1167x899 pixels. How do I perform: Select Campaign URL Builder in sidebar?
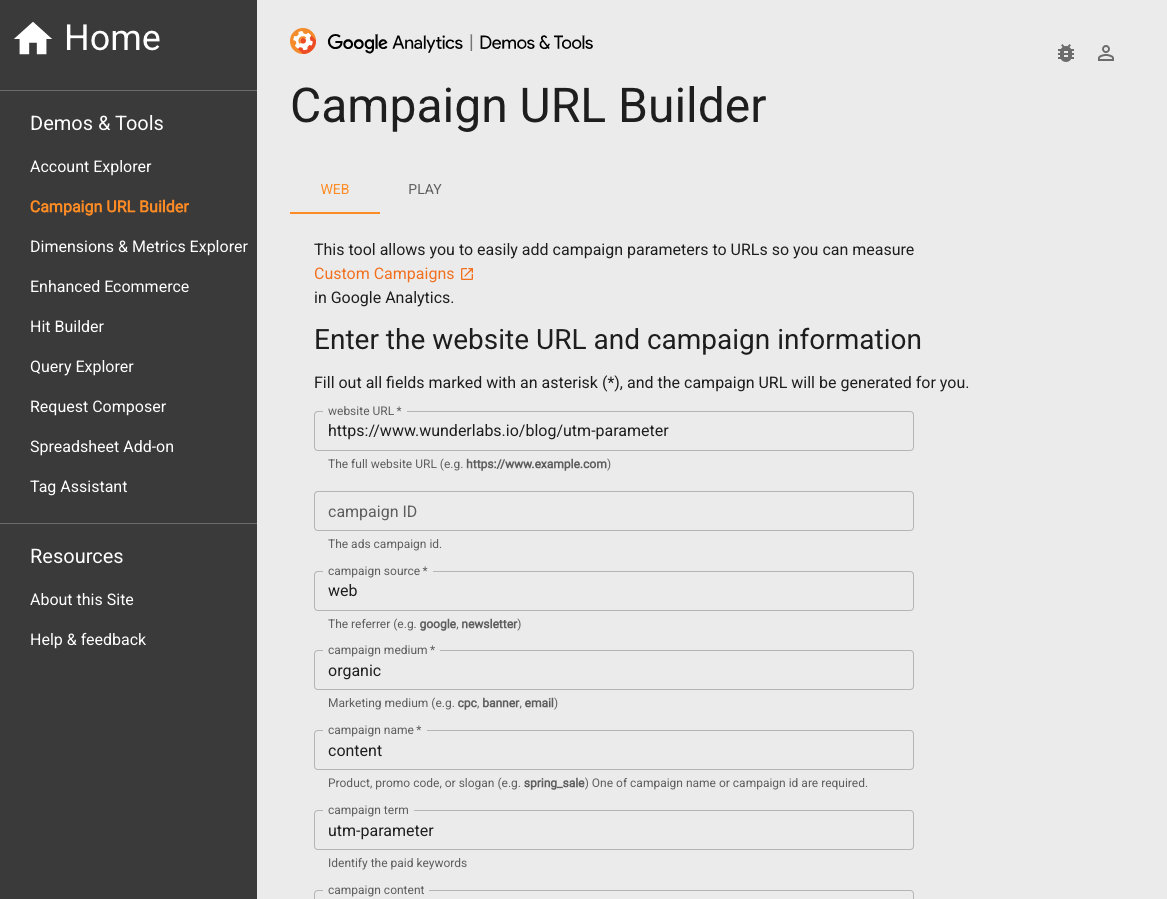pyautogui.click(x=109, y=207)
